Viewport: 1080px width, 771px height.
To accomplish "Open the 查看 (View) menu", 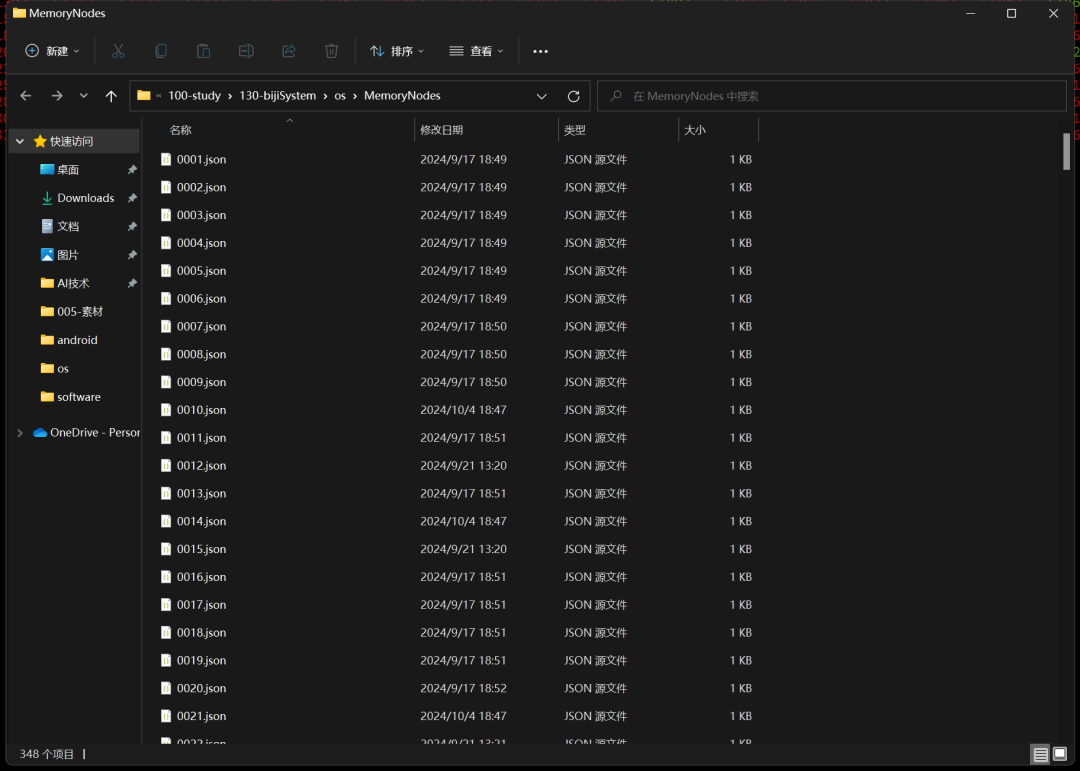I will click(x=476, y=51).
